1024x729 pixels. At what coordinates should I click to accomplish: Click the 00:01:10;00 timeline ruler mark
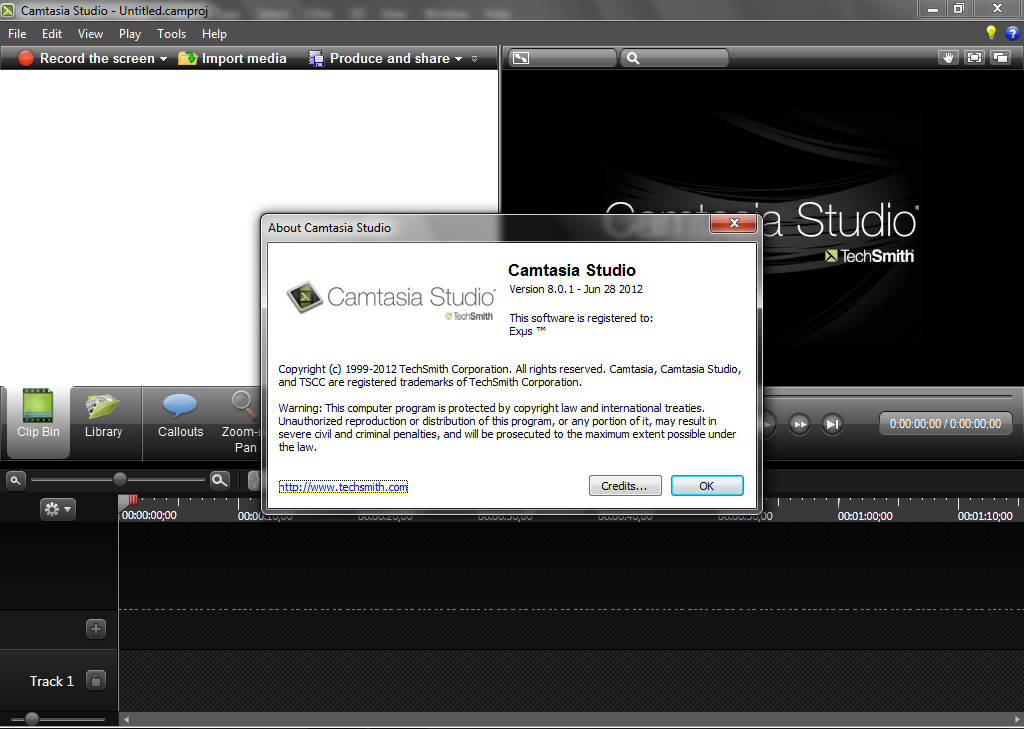pos(985,516)
